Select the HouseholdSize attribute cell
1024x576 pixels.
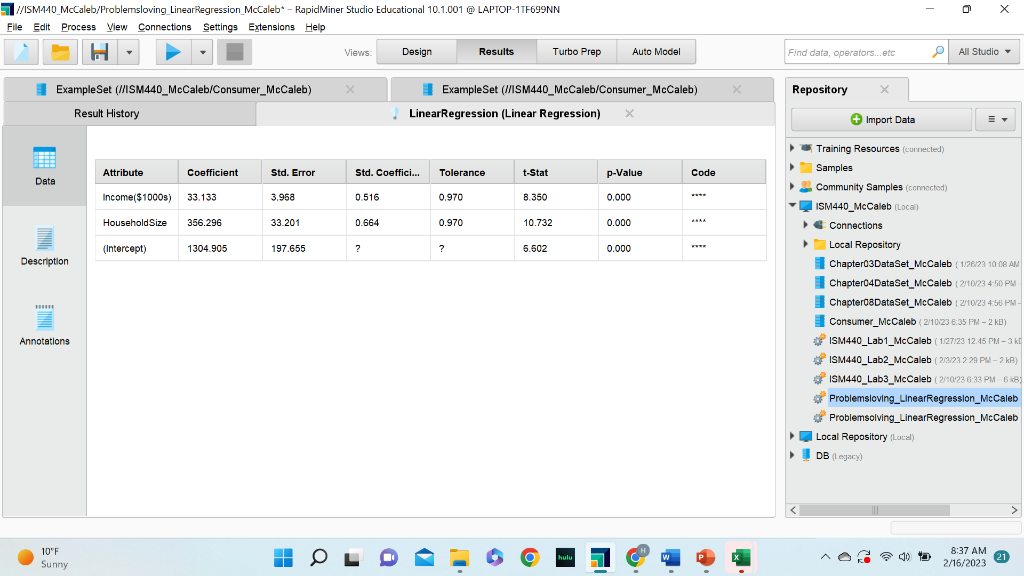[x=136, y=223]
